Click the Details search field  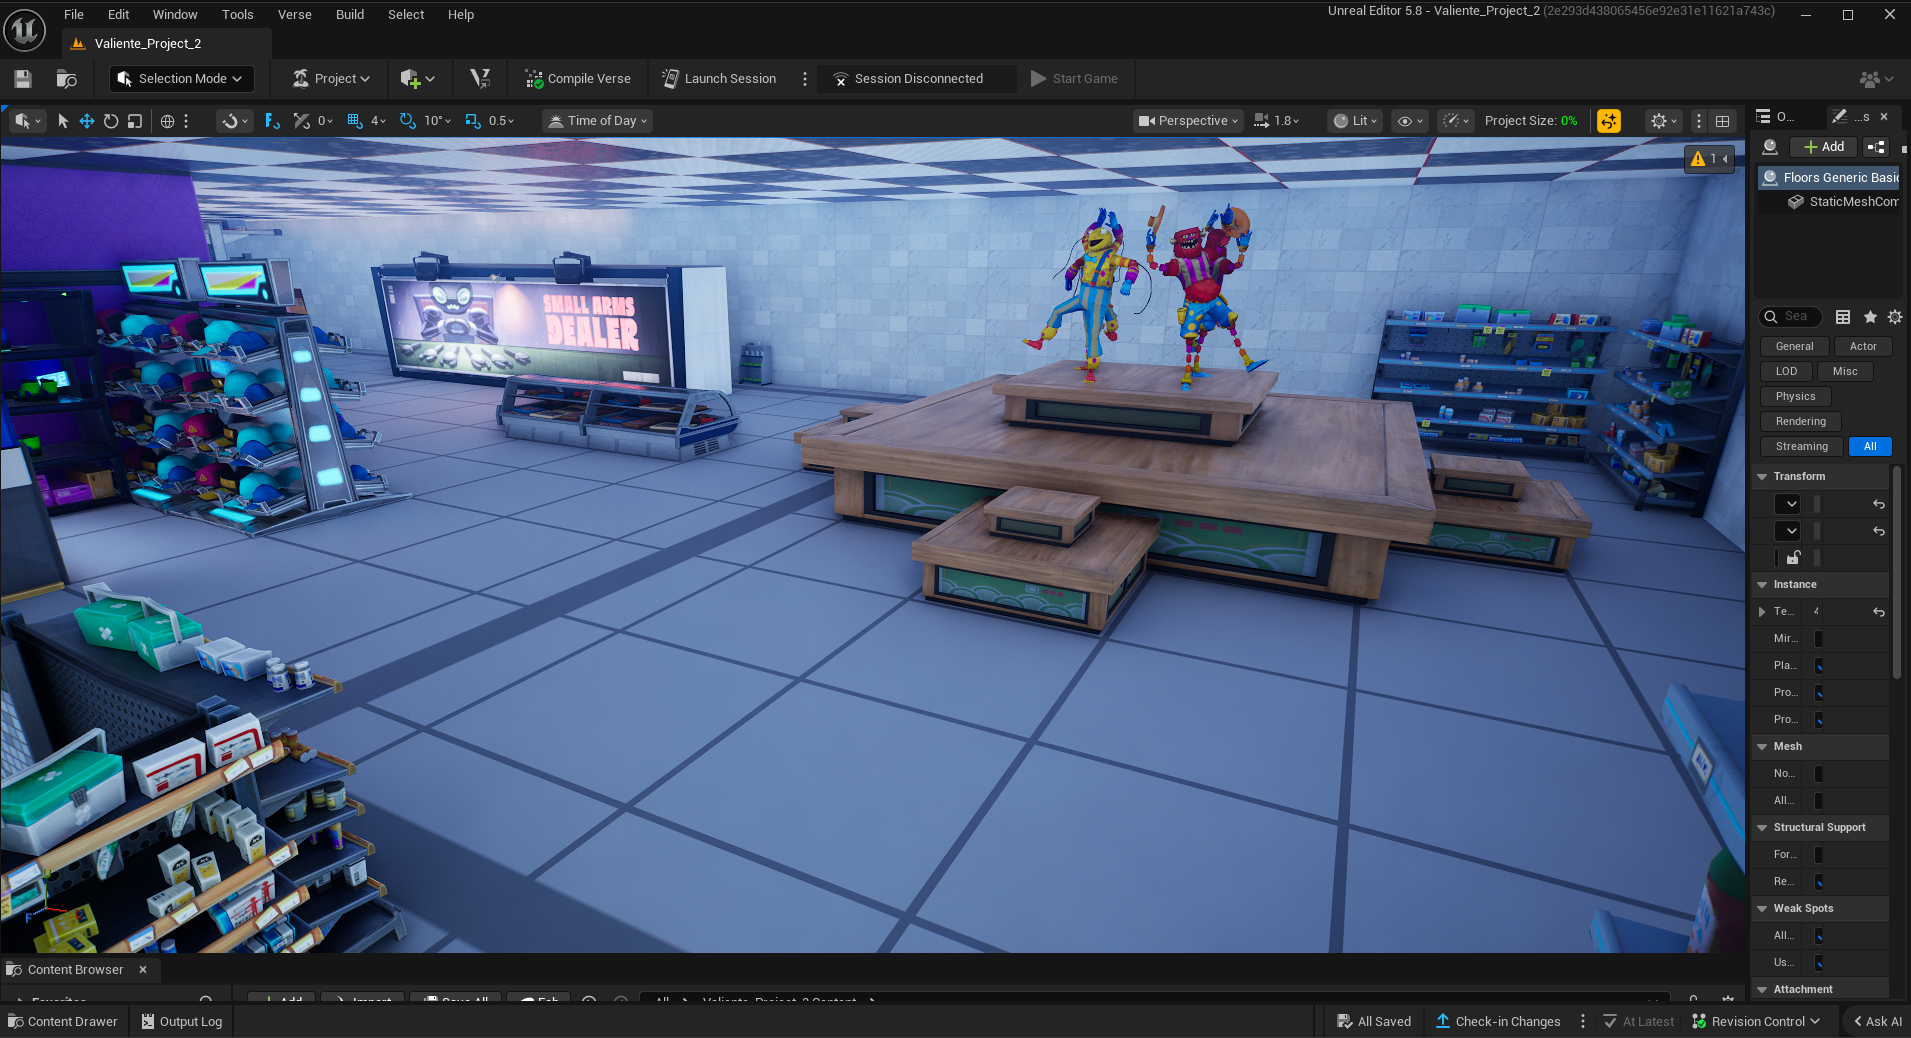1791,317
